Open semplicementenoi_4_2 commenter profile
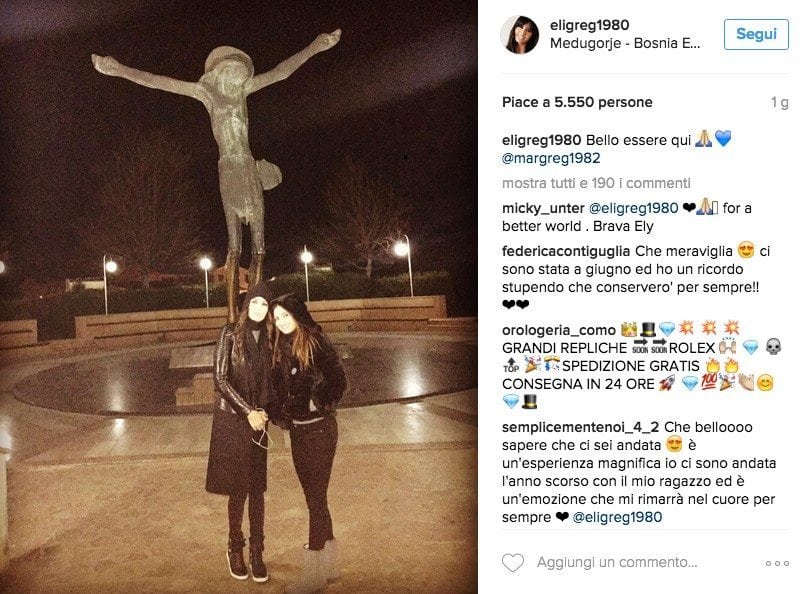Viewport: 808px width, 594px height. coord(580,427)
